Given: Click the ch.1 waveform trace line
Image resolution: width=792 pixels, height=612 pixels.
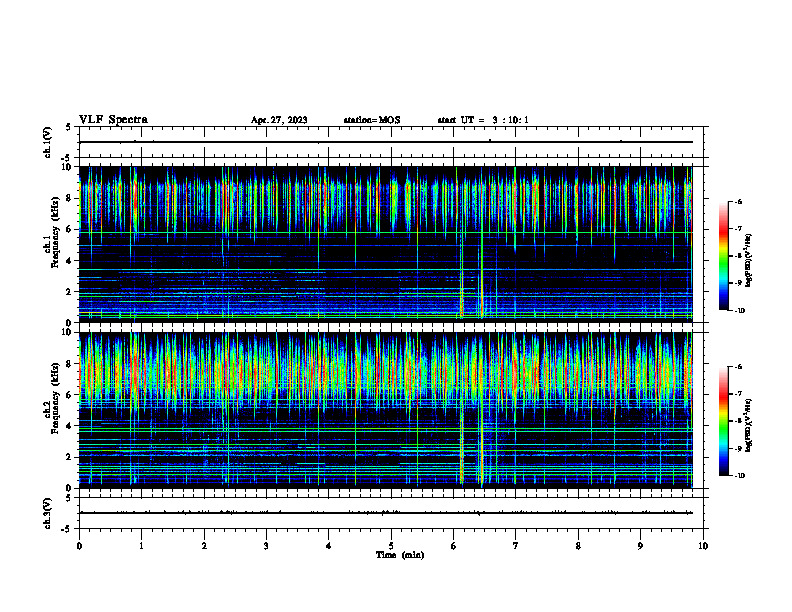Looking at the screenshot, I should point(385,142).
